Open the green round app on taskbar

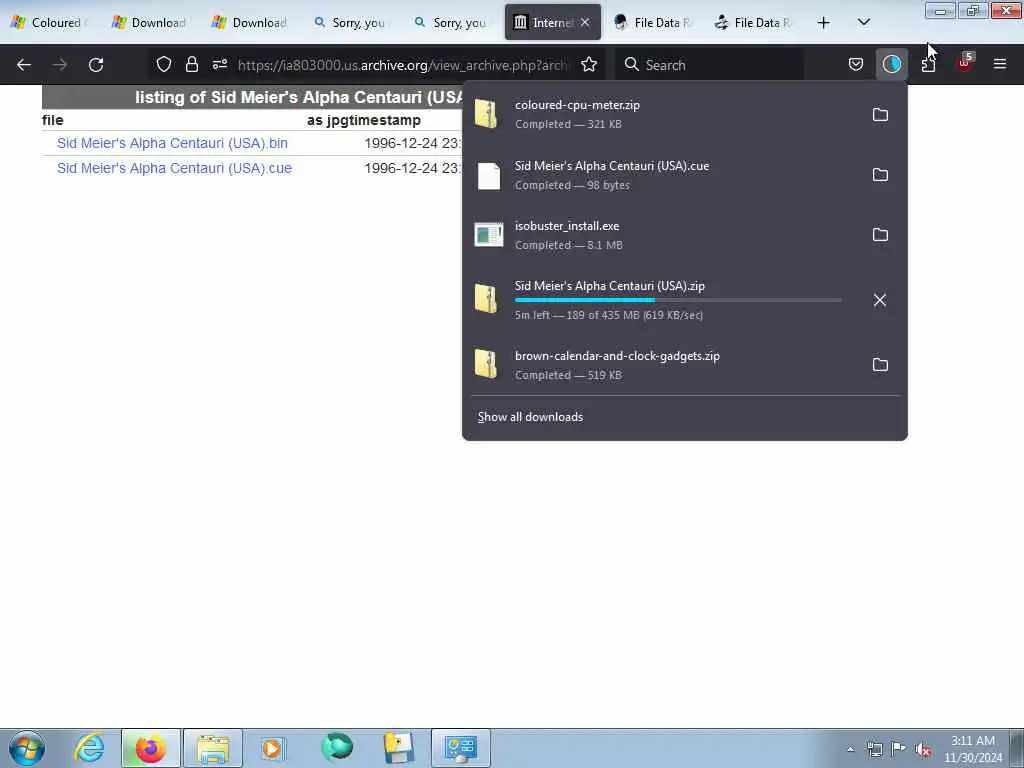pyautogui.click(x=337, y=748)
